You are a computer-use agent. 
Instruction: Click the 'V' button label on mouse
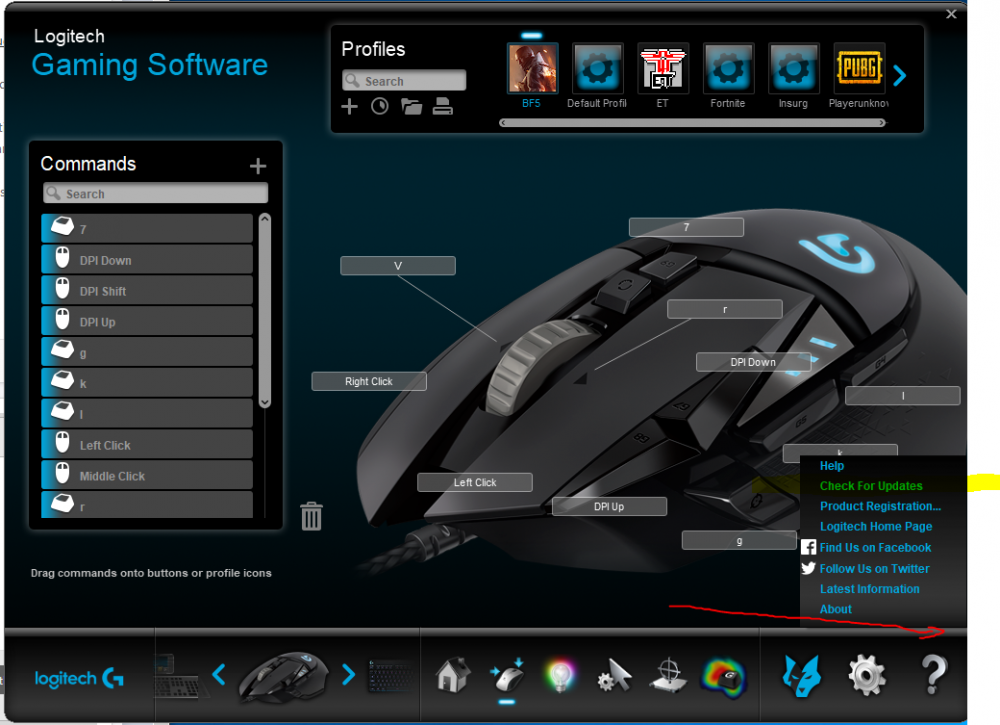[398, 266]
